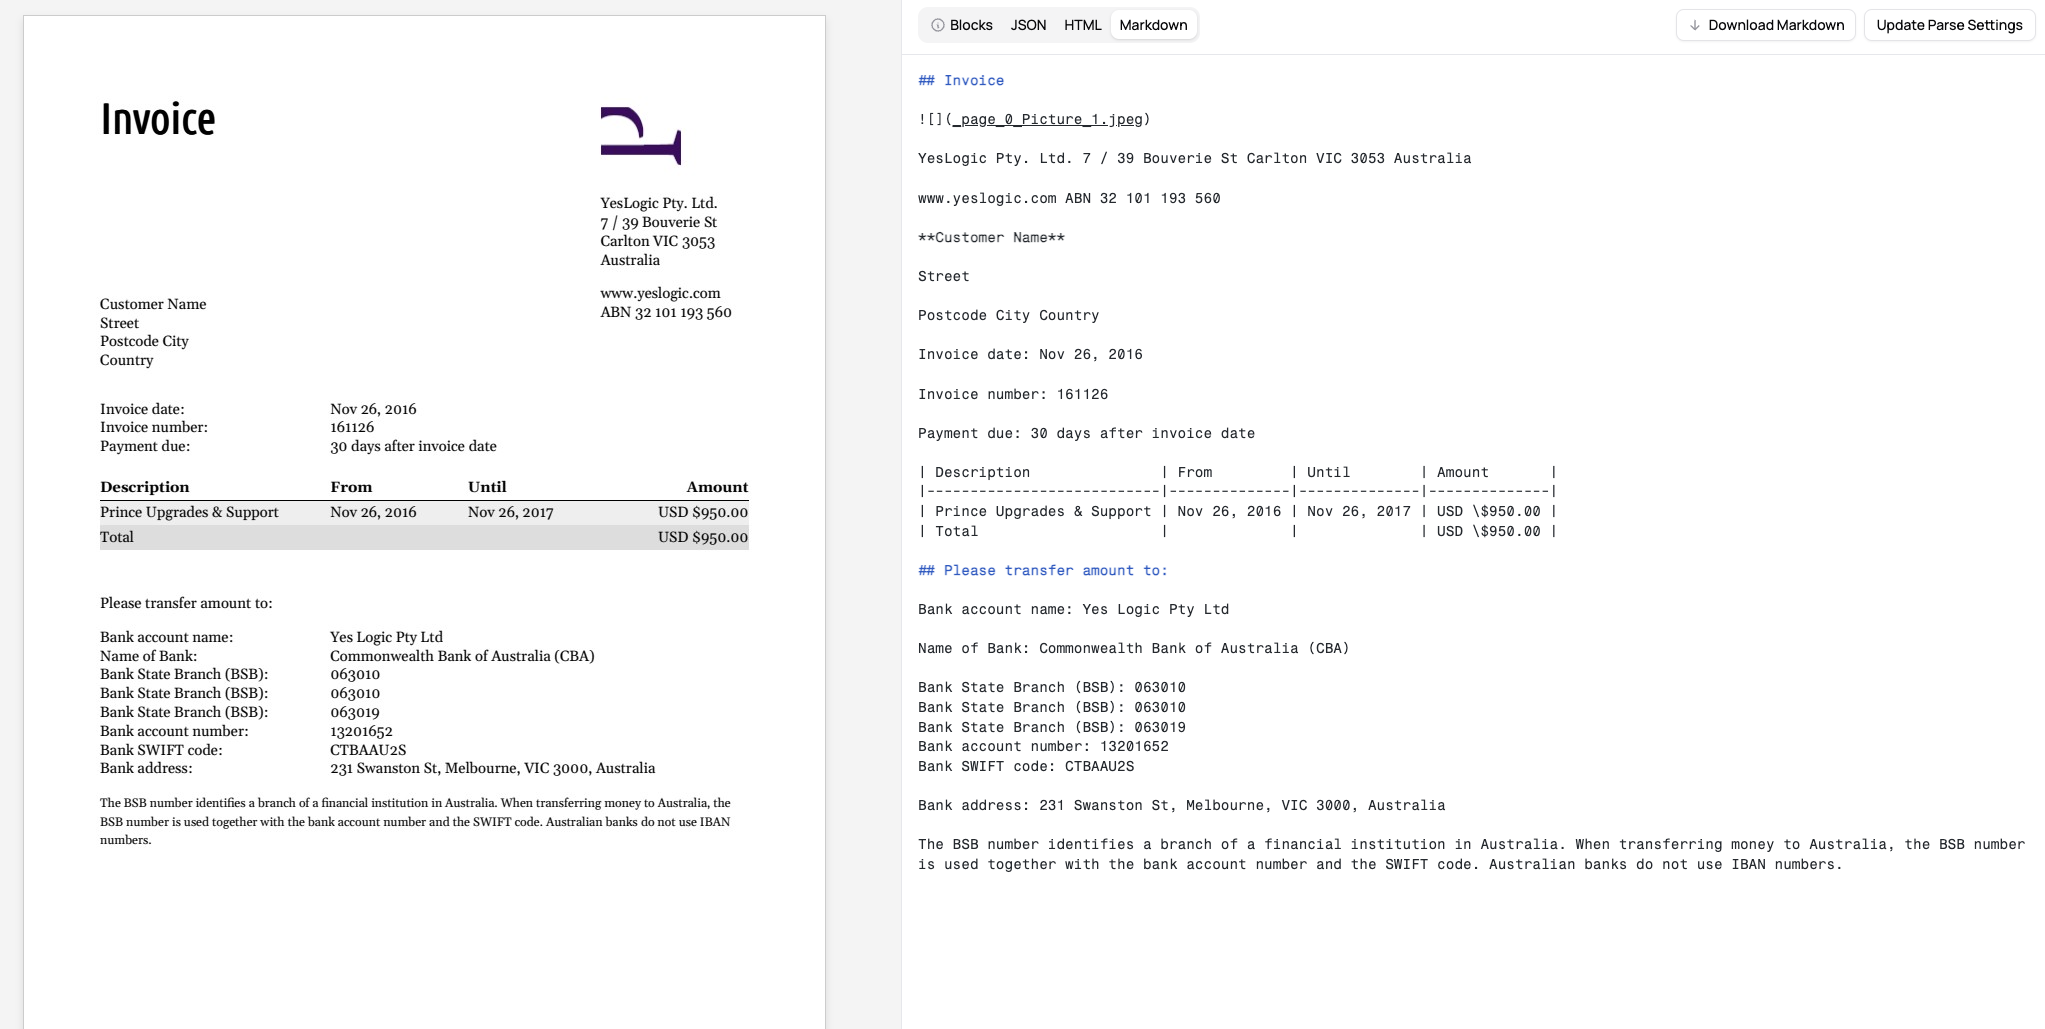
Task: Click the Invoice title in the document
Action: 158,119
